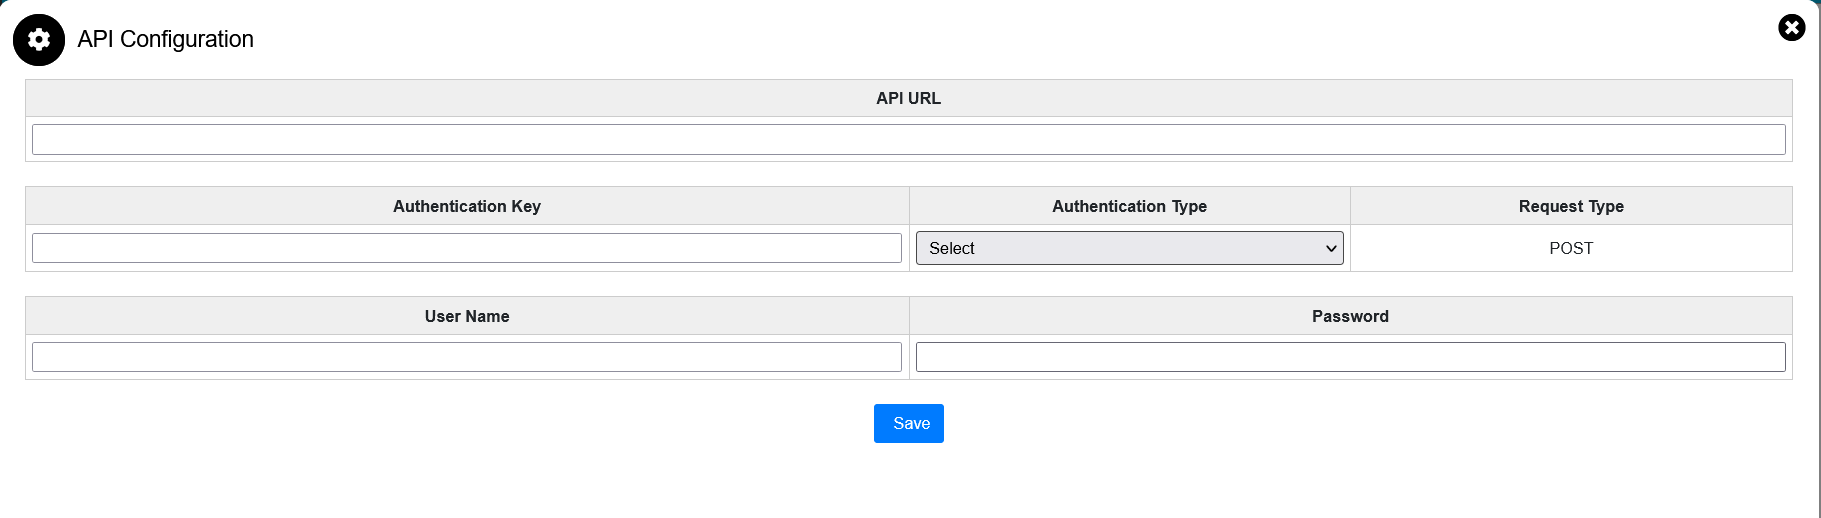Click the gear icon beside API Configuration
1821x518 pixels.
[x=39, y=40]
